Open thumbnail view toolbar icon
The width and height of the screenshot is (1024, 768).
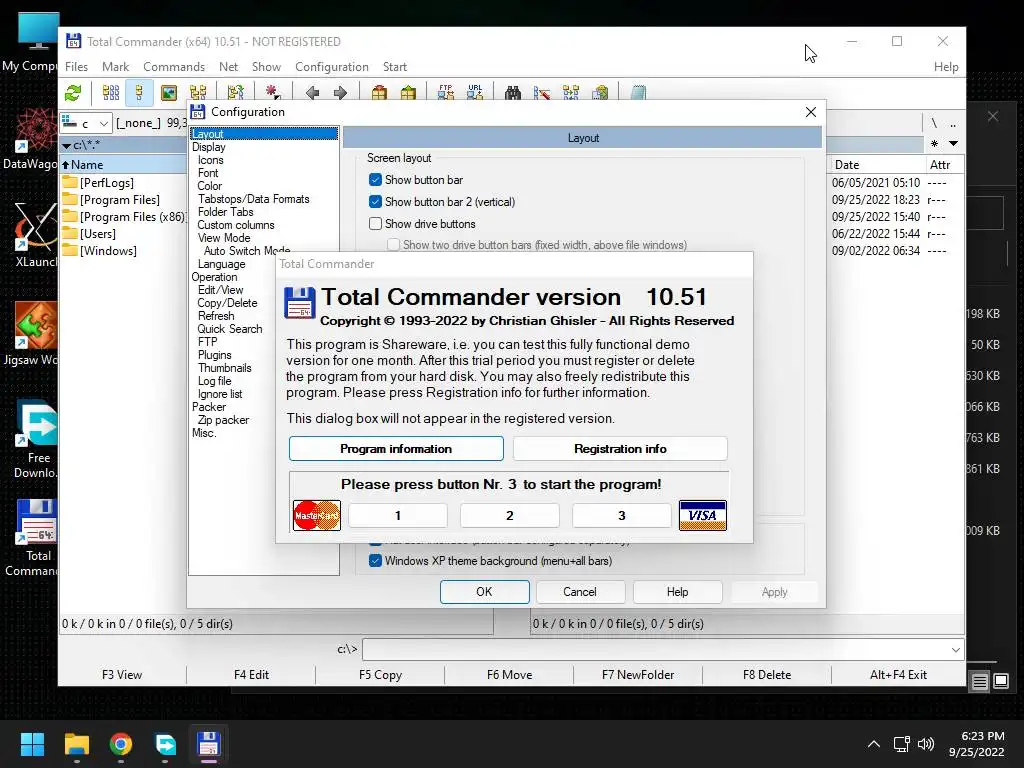pos(168,93)
